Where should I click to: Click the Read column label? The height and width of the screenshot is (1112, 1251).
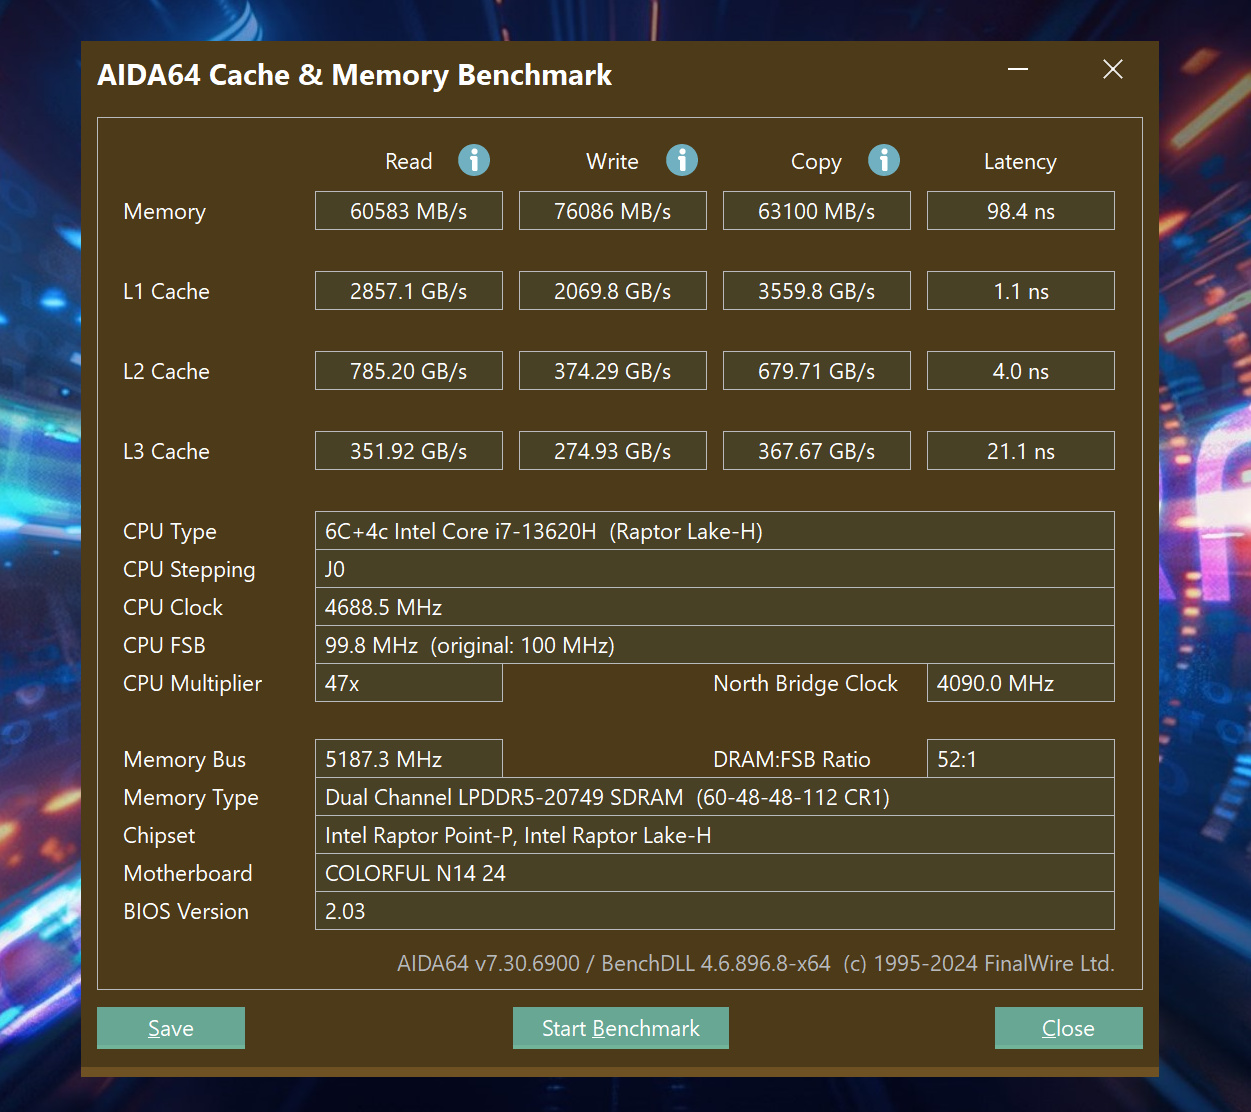pos(409,162)
